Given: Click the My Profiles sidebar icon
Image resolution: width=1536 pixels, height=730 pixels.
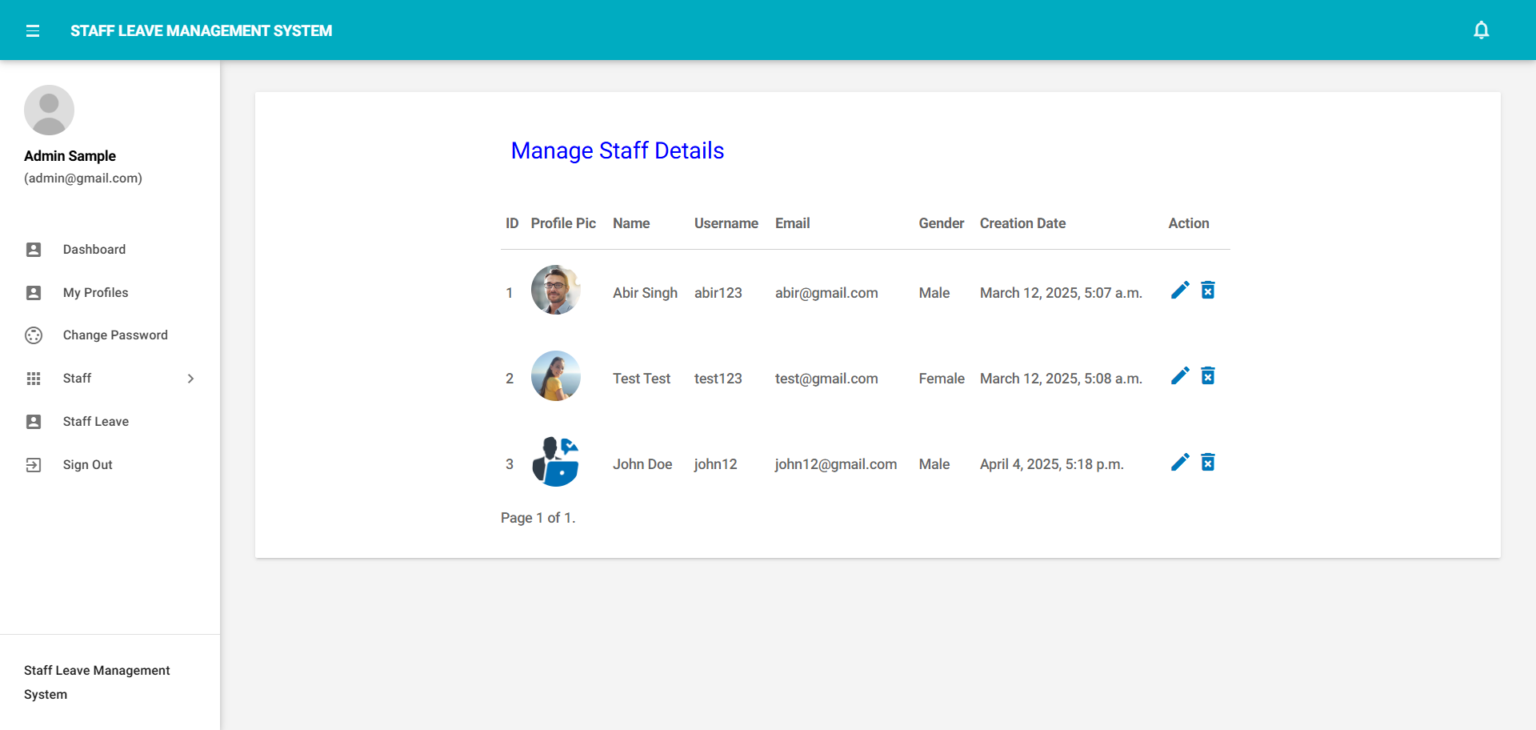Looking at the screenshot, I should [x=34, y=292].
